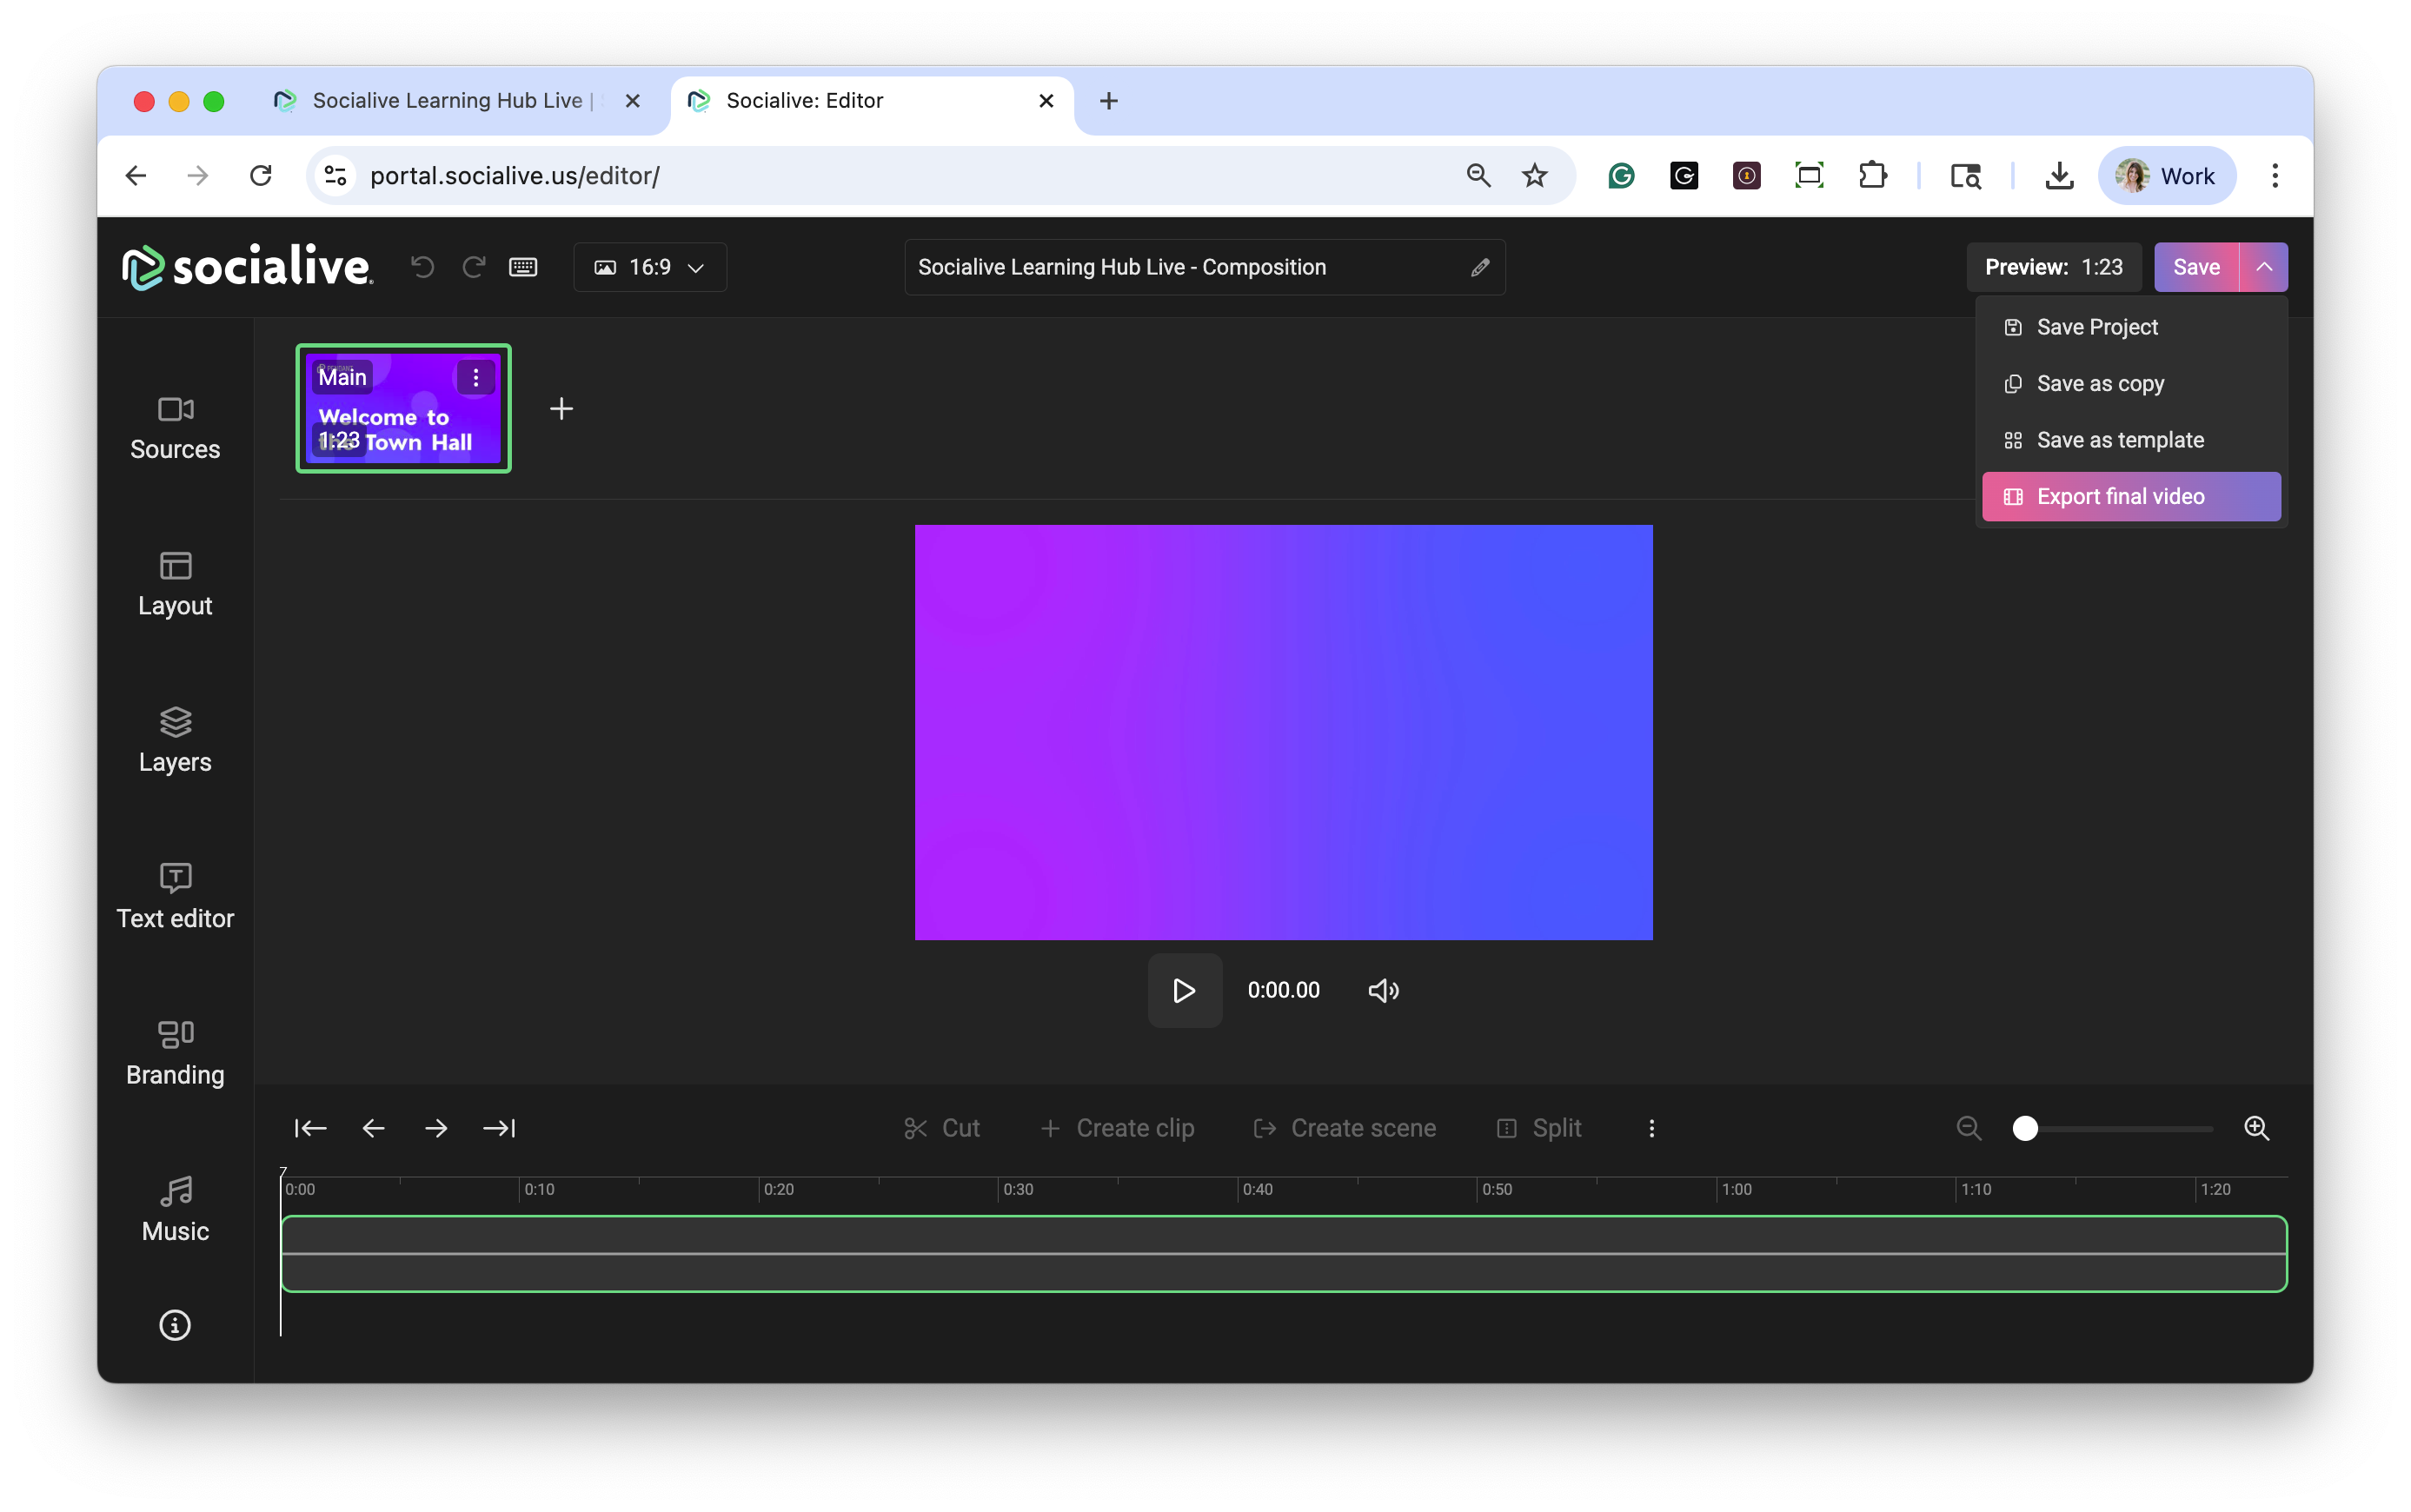Click the timeline zoom slider handle

[x=2025, y=1128]
